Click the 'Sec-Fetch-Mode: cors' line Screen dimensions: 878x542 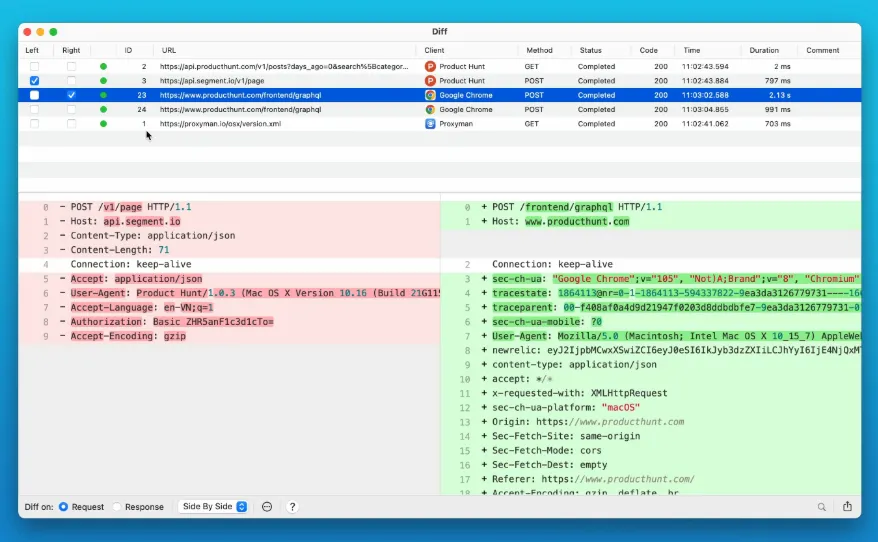[x=651, y=450]
